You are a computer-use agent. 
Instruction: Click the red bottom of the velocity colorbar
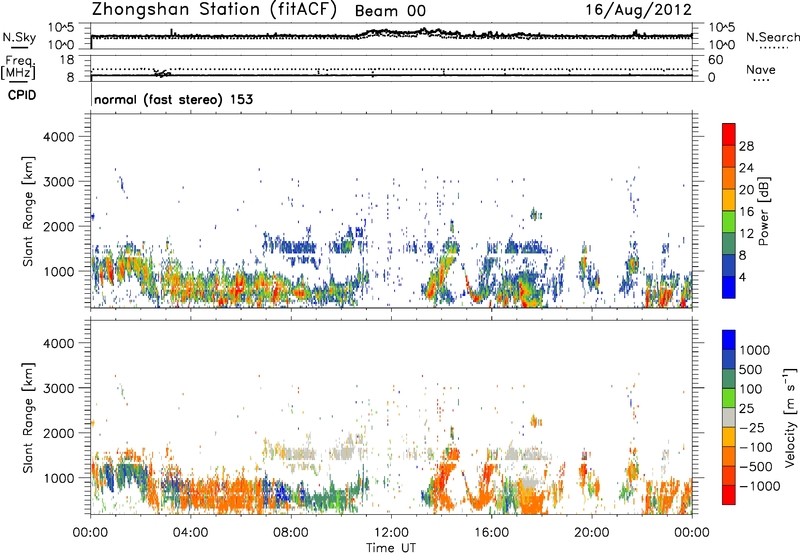pyautogui.click(x=729, y=495)
